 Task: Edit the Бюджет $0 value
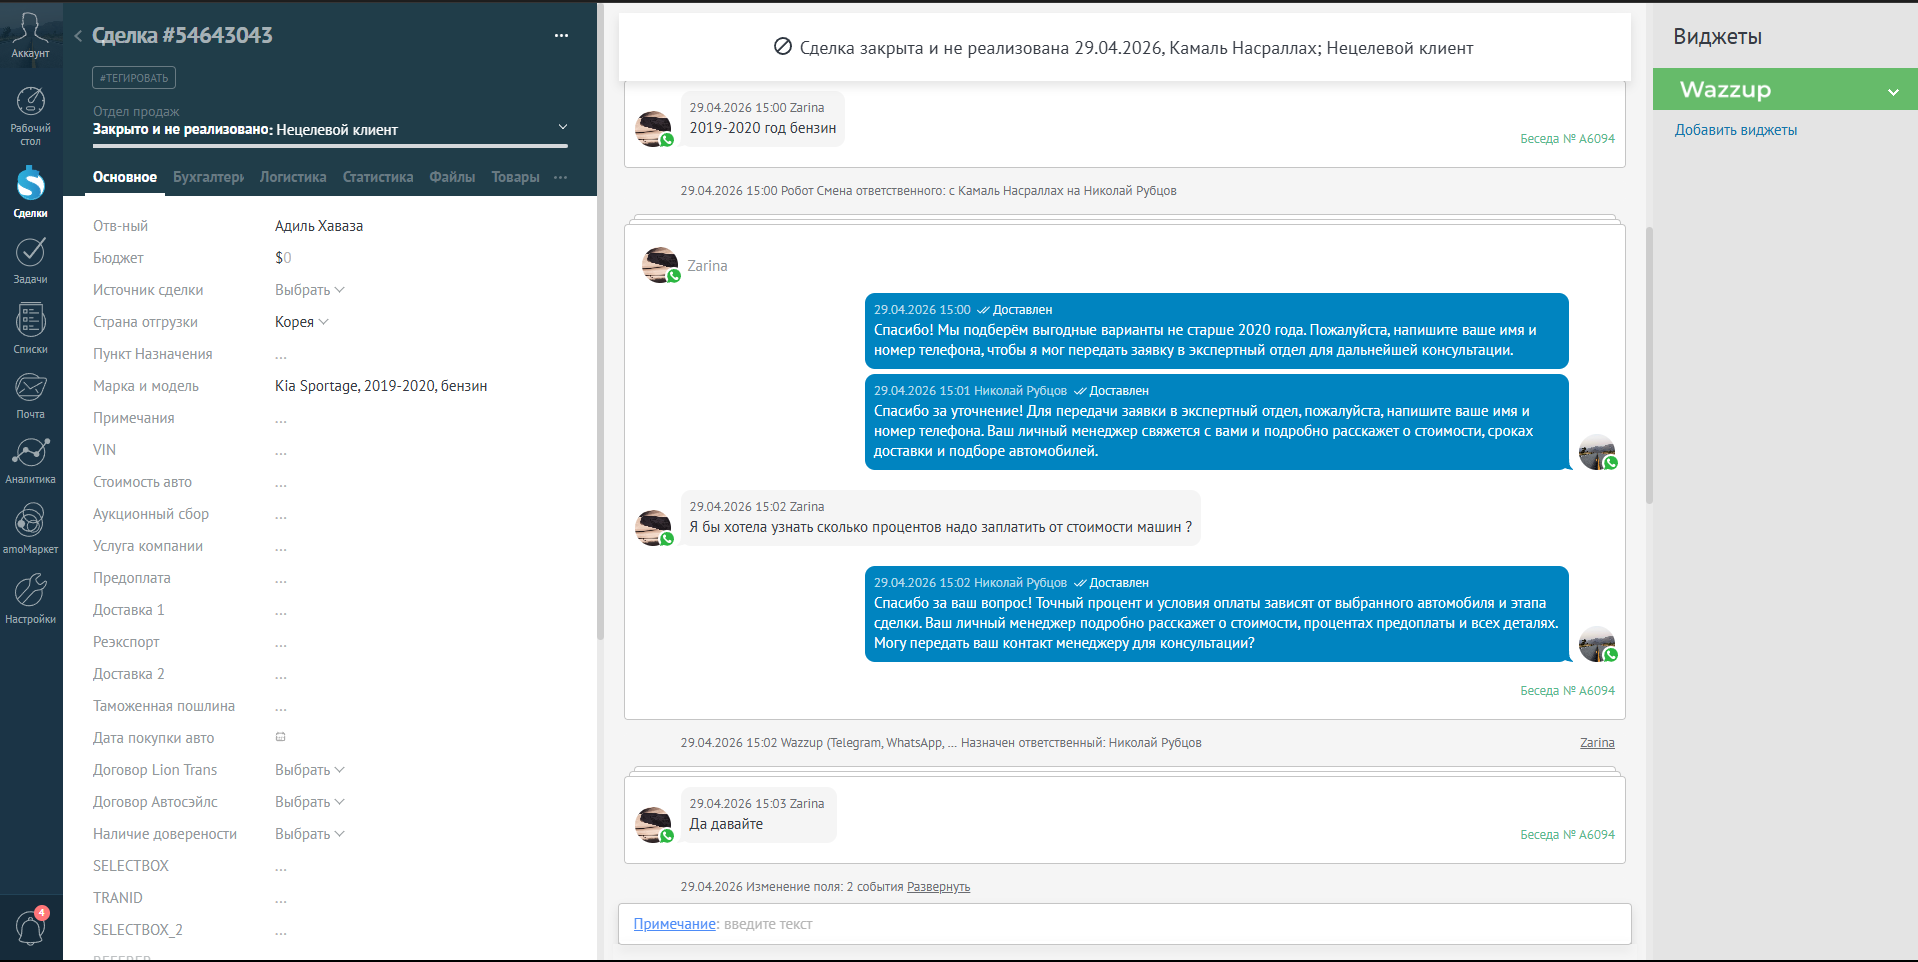coord(283,258)
